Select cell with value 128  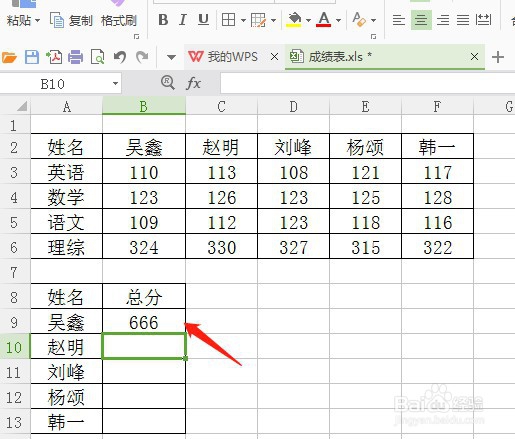pyautogui.click(x=438, y=197)
